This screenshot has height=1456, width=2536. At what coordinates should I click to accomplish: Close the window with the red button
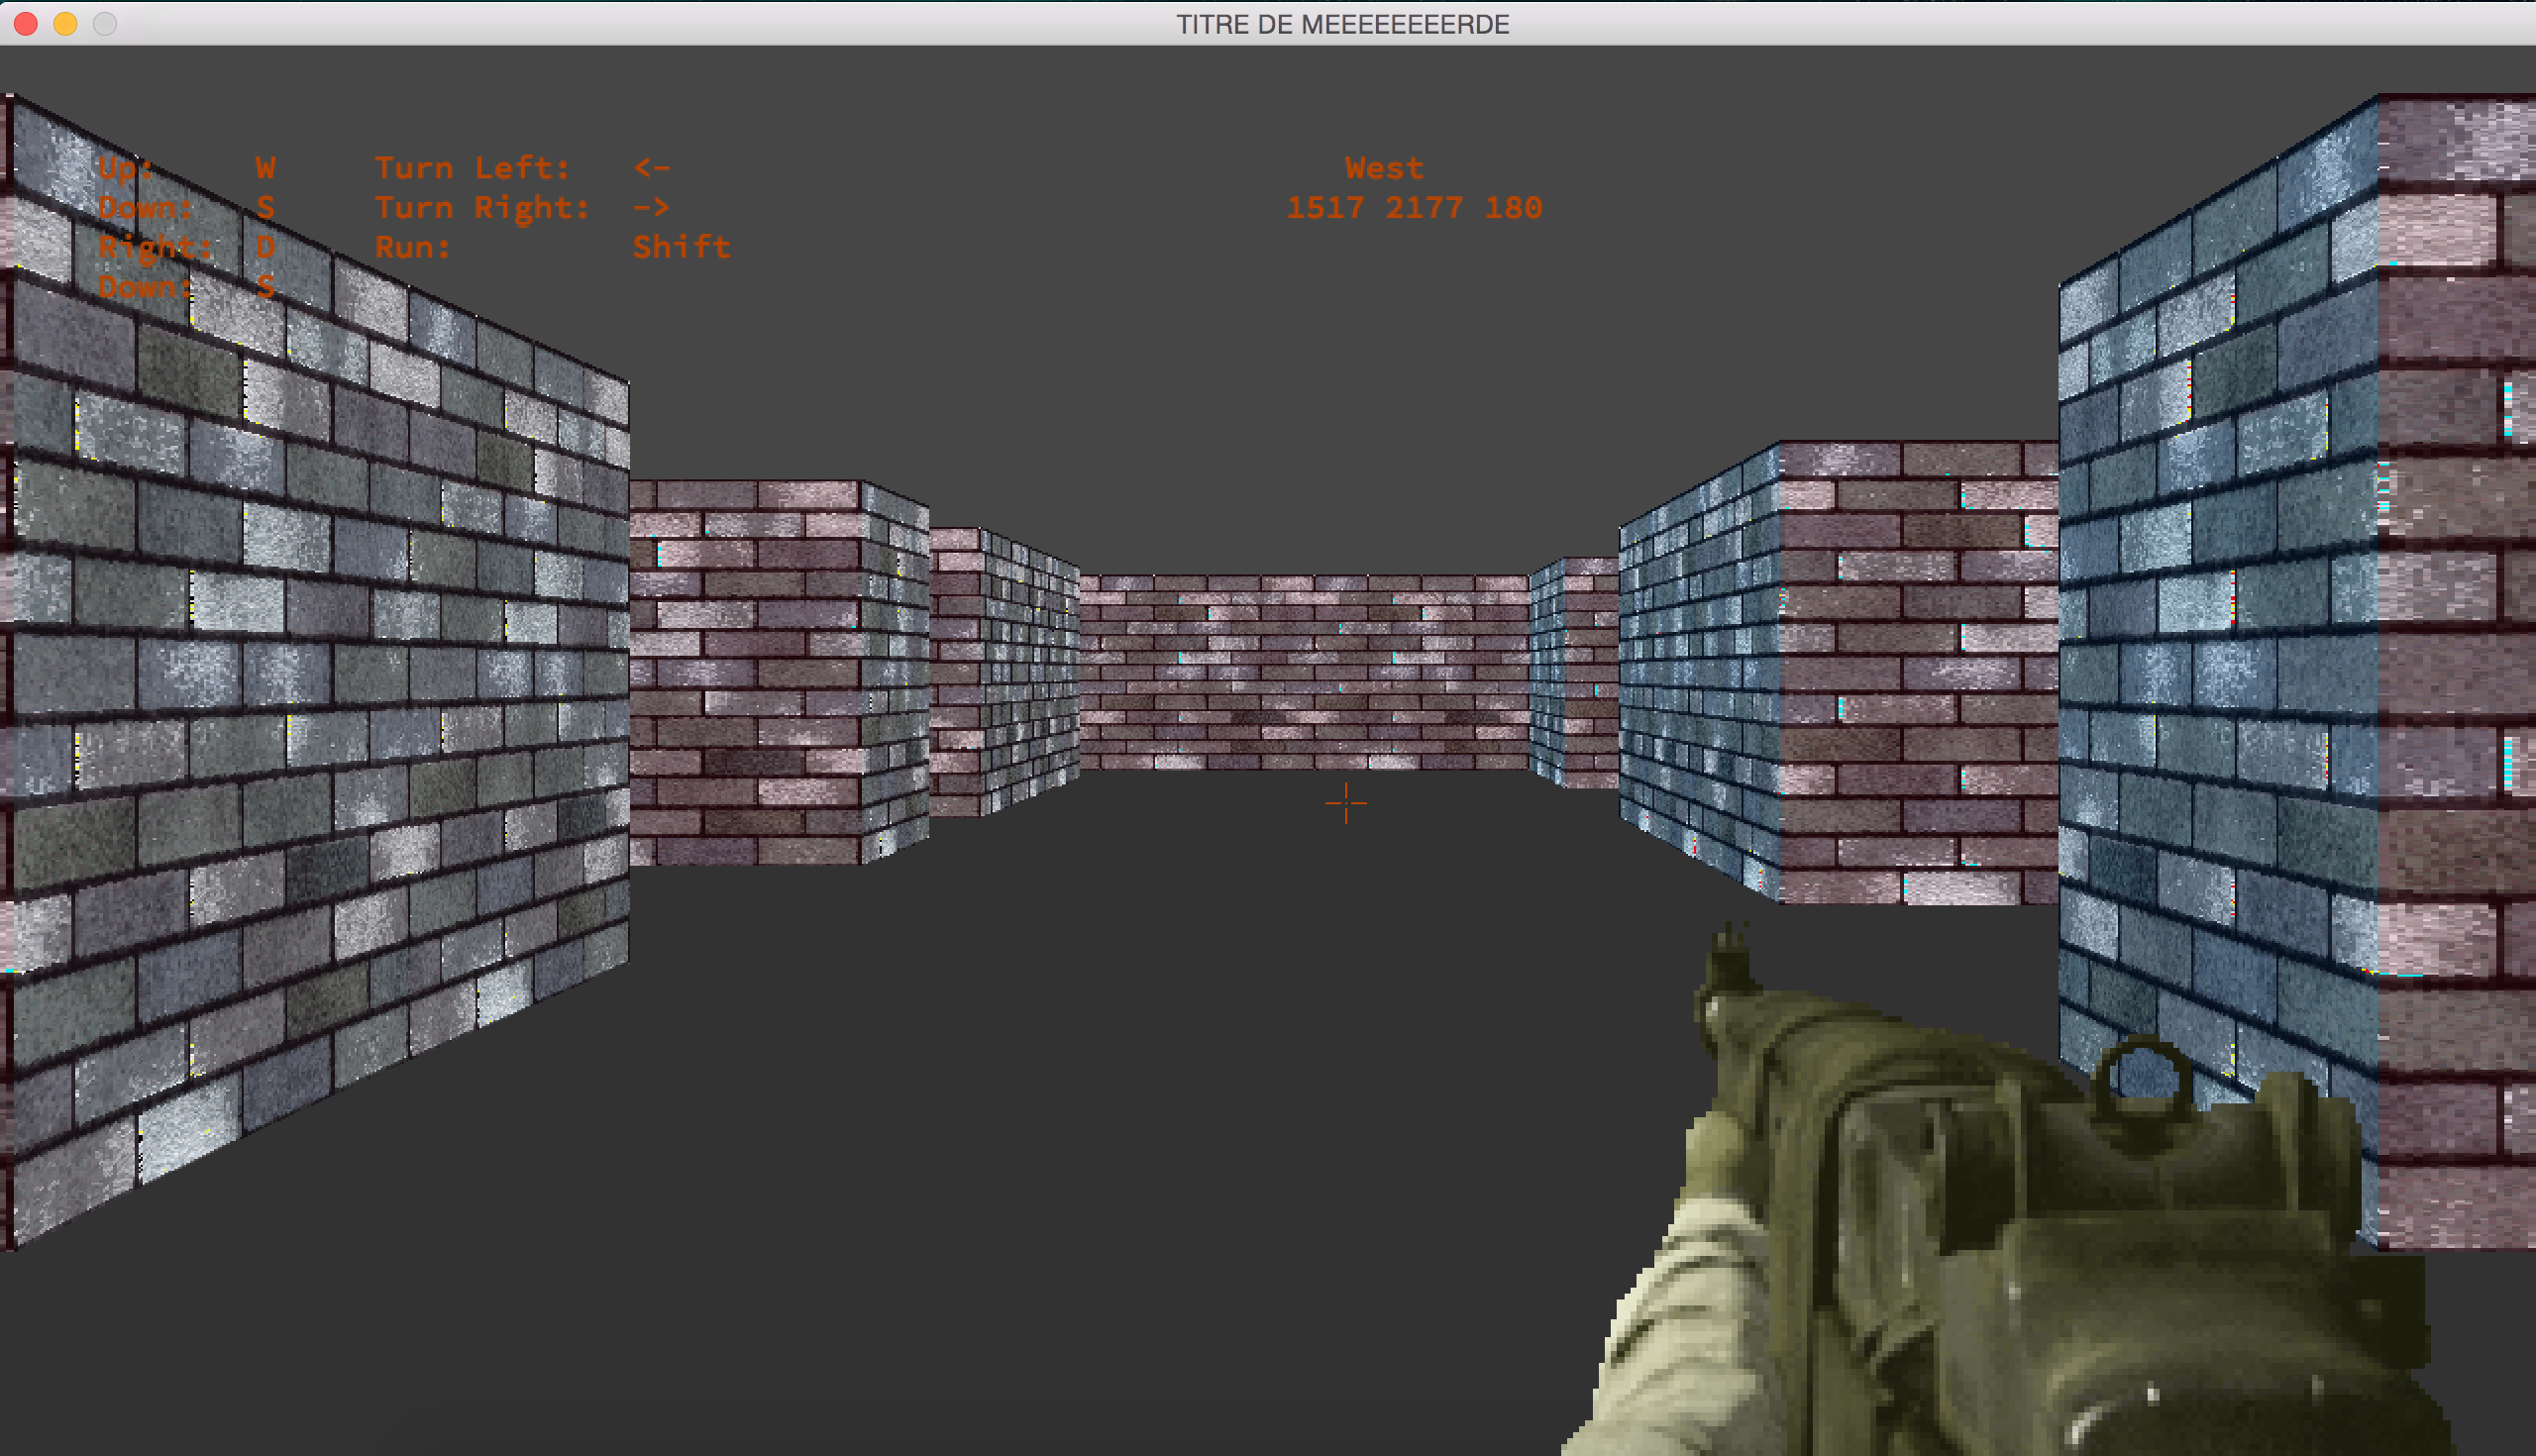(x=26, y=24)
